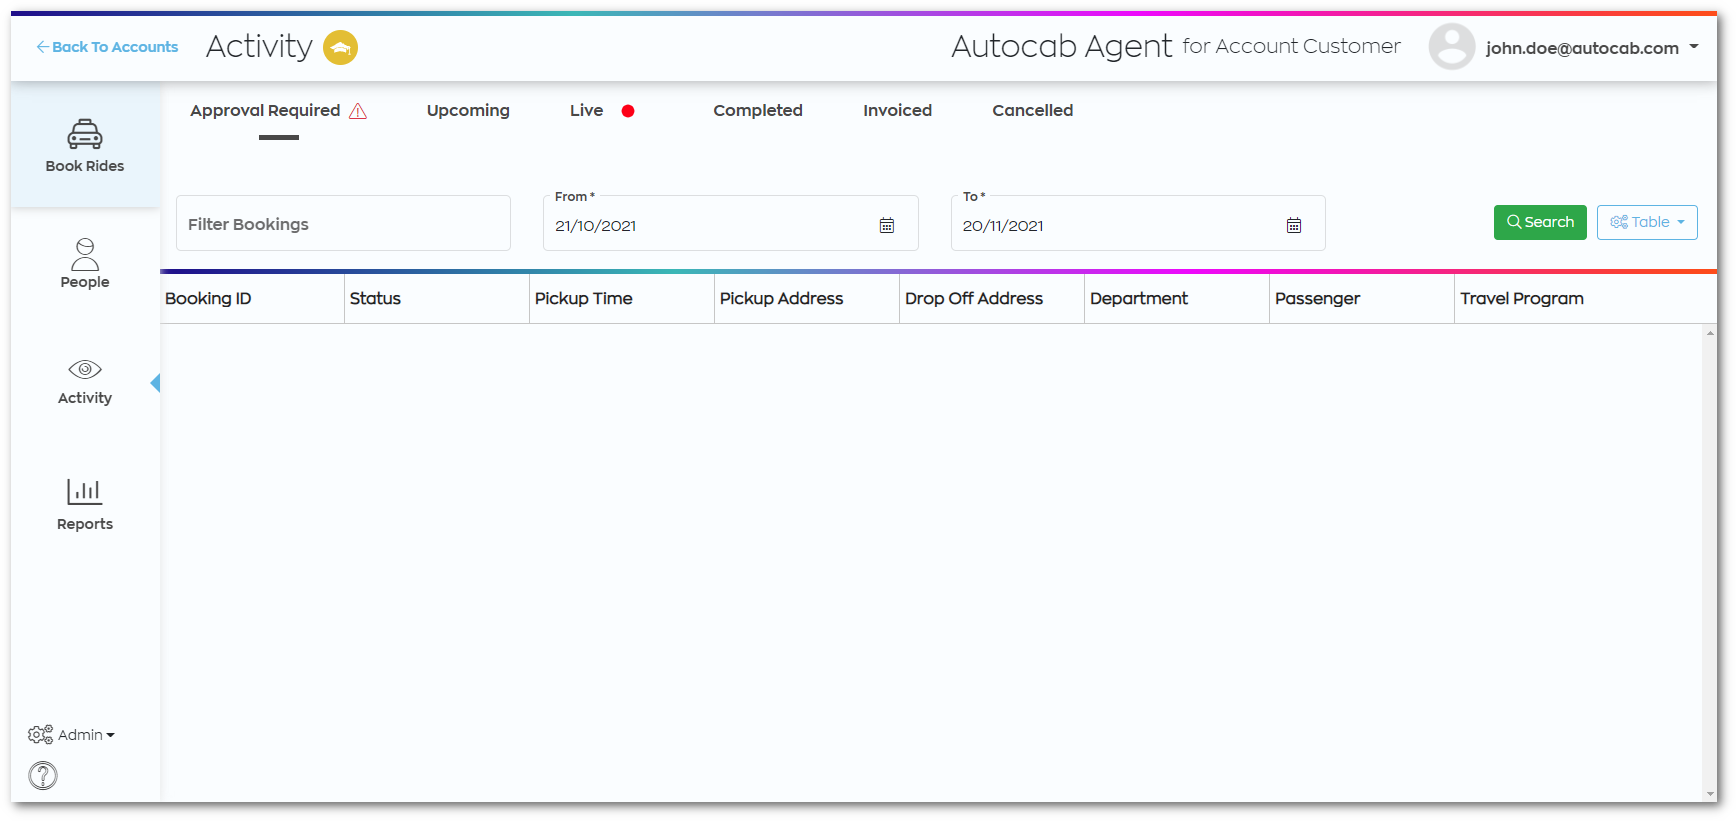Open the People sidebar section
The image size is (1736, 821).
[85, 264]
